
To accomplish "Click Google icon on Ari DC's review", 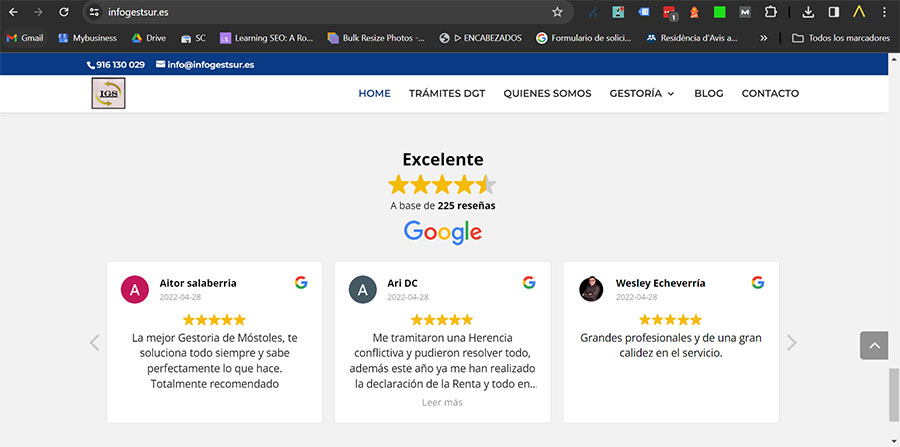I will [529, 282].
